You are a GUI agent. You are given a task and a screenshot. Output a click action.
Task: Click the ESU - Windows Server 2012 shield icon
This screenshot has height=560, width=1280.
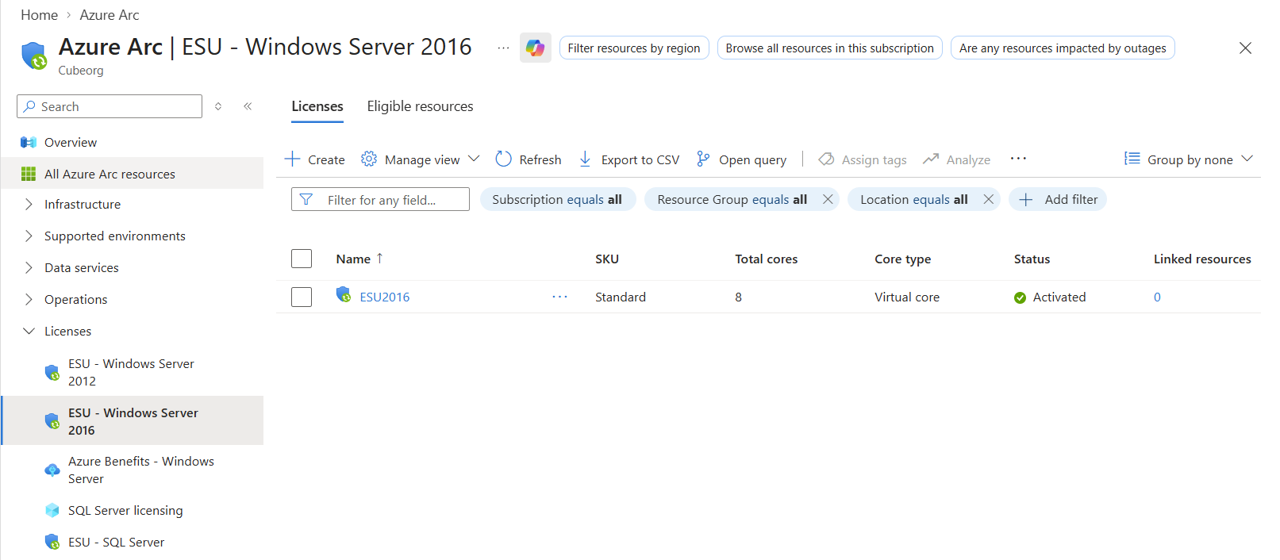tap(52, 372)
